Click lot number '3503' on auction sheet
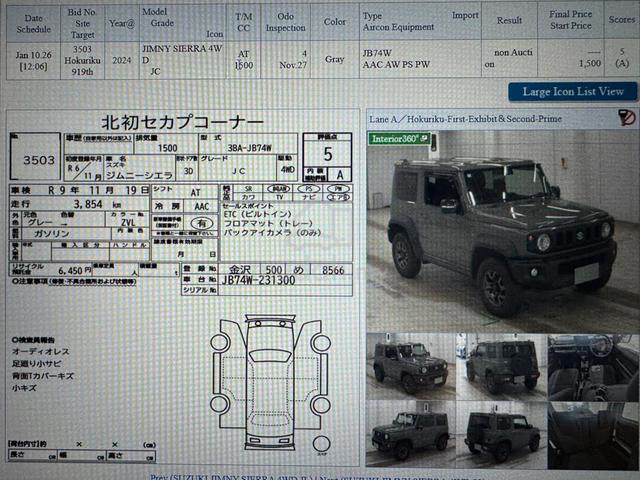 (39, 160)
